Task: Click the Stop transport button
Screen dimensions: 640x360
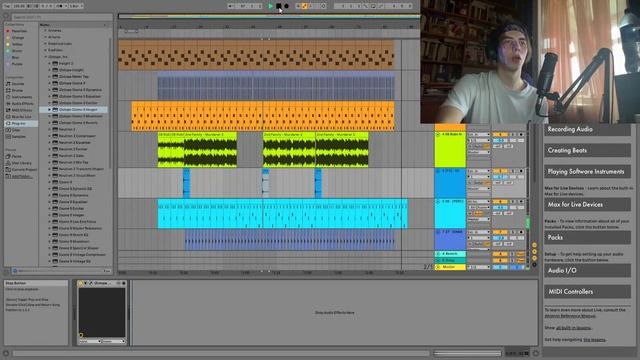Action: coord(278,6)
